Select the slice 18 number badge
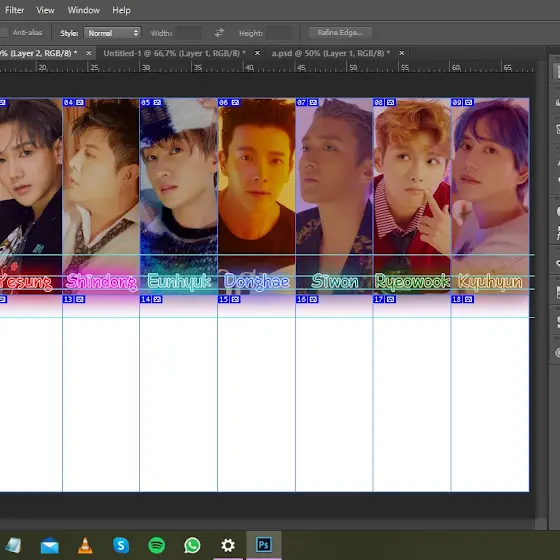The width and height of the screenshot is (560, 560). tap(457, 299)
